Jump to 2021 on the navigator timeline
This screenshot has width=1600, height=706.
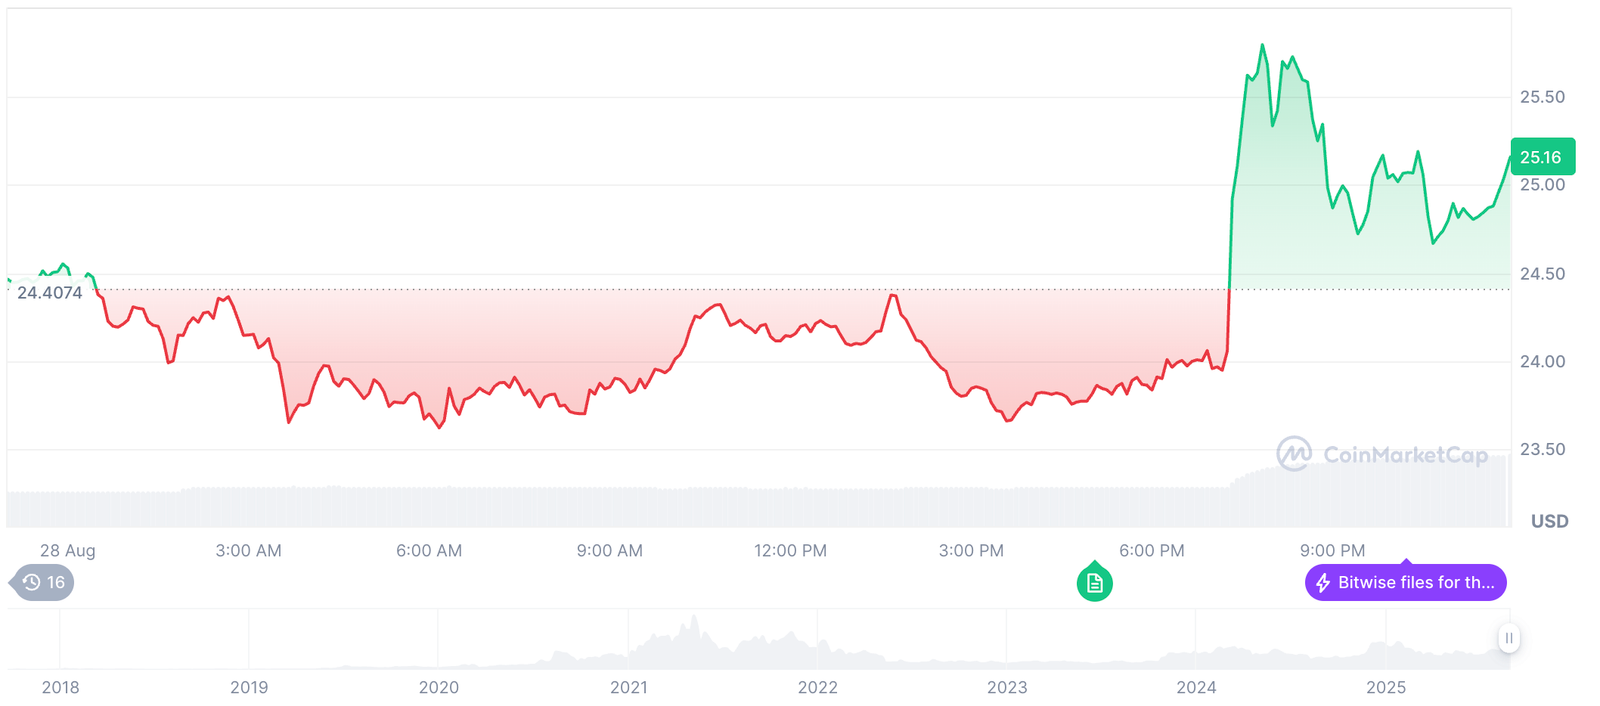click(x=628, y=687)
